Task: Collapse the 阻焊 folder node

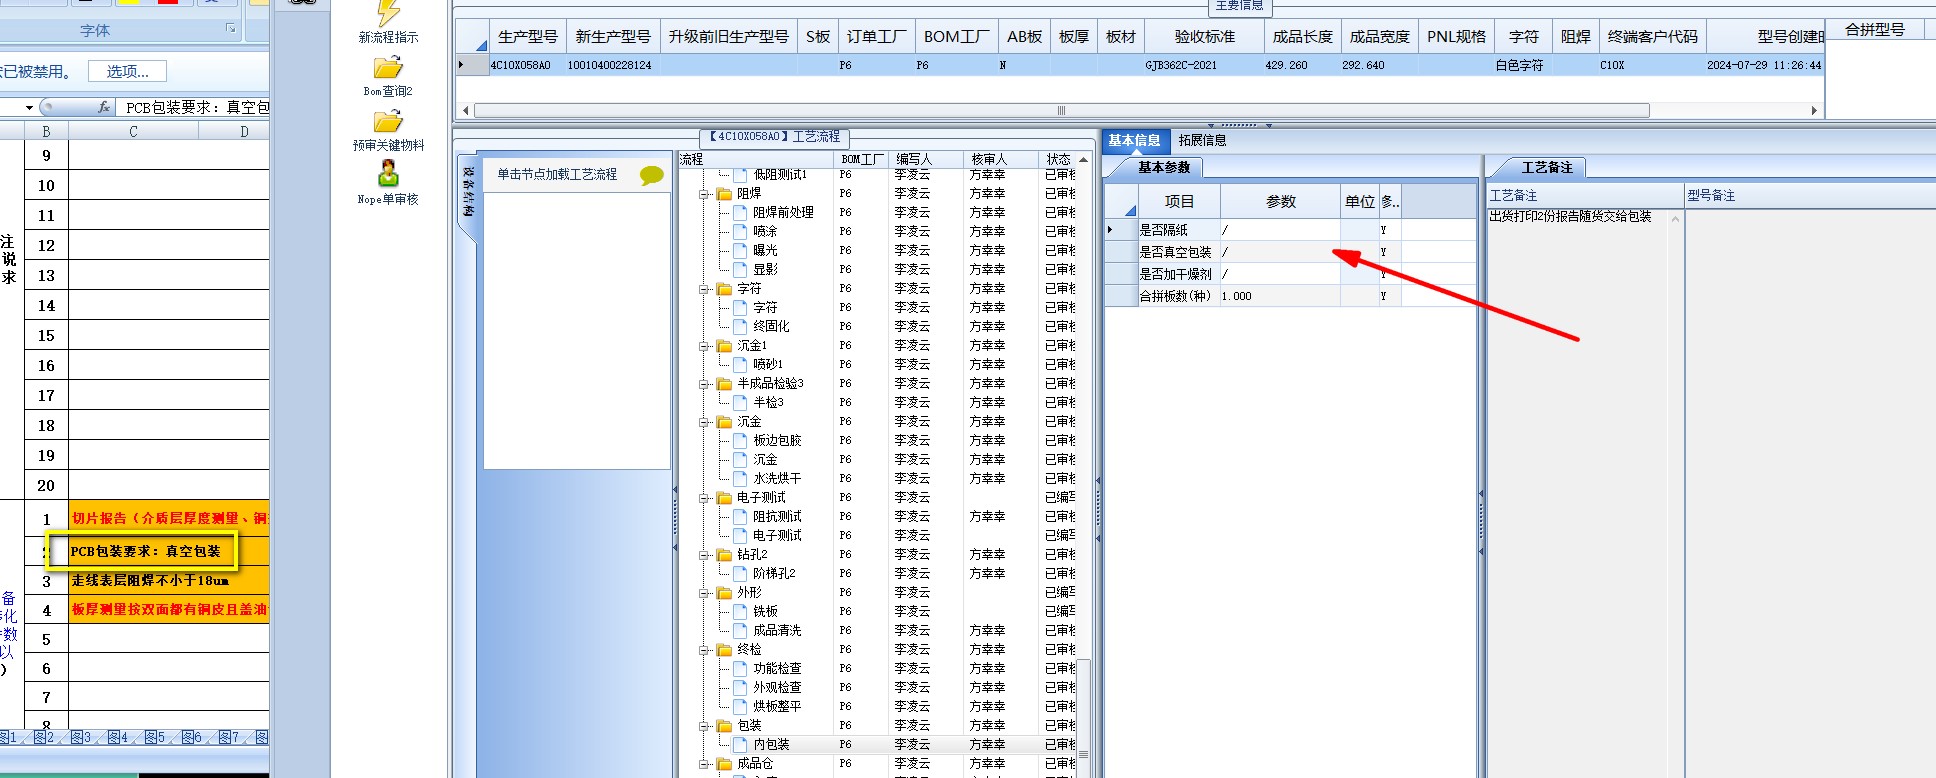Action: pyautogui.click(x=704, y=194)
